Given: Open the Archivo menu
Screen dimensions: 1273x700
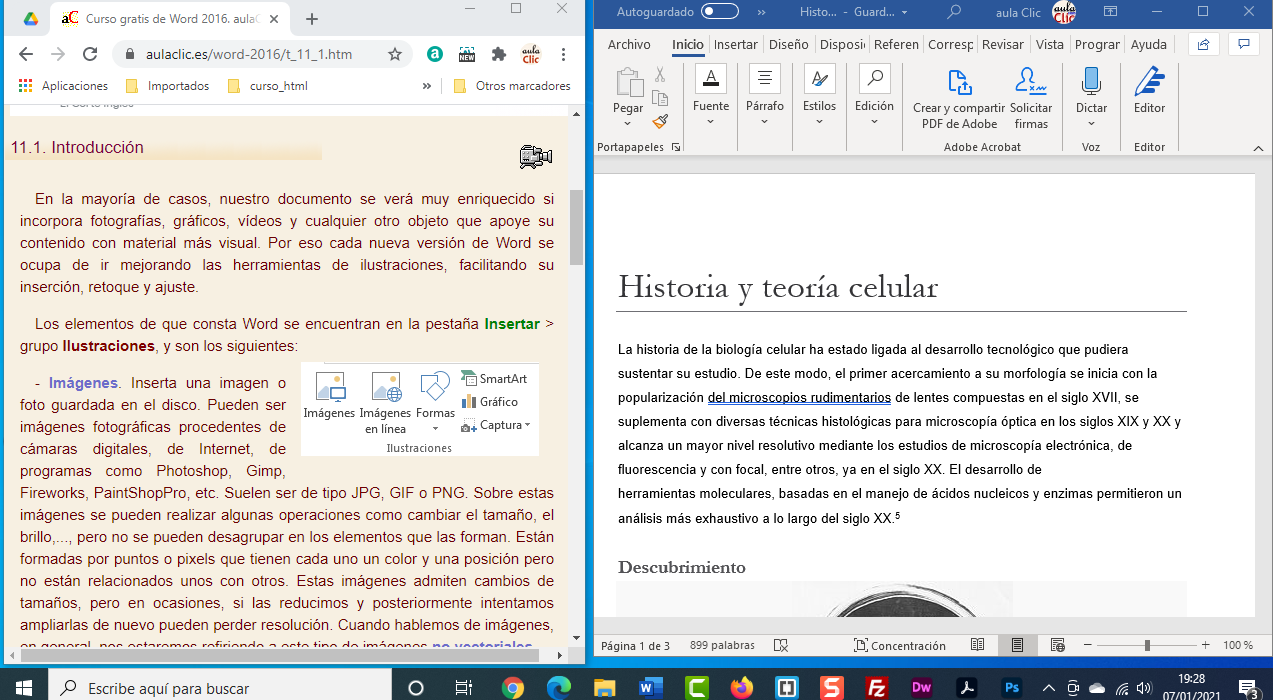Looking at the screenshot, I should (x=629, y=44).
